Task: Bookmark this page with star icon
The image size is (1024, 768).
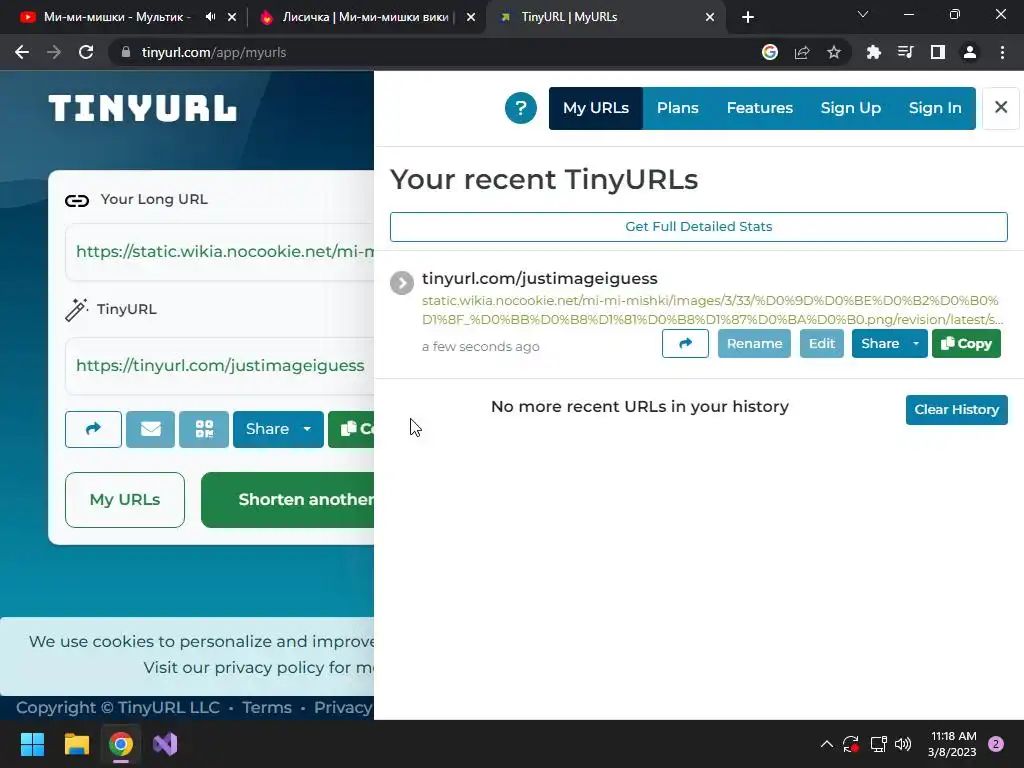Action: 834,52
